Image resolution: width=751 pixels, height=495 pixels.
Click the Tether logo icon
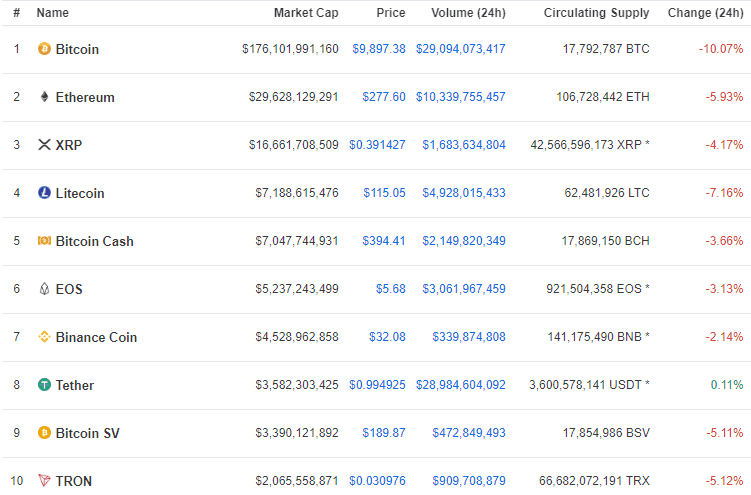click(x=44, y=384)
